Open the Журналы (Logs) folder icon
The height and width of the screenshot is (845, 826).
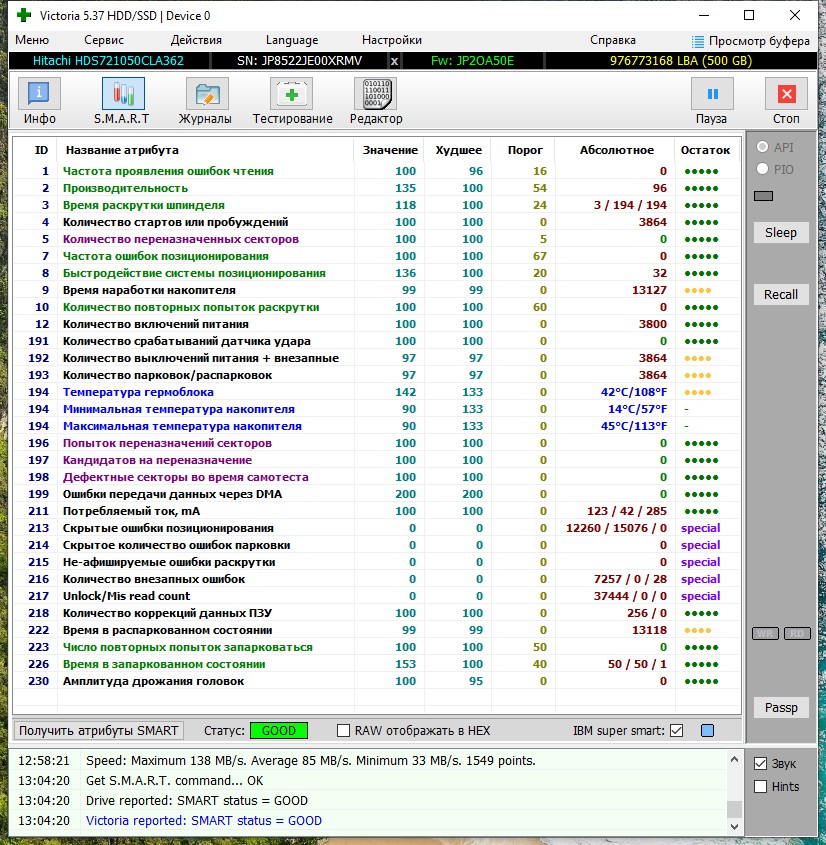pyautogui.click(x=207, y=94)
